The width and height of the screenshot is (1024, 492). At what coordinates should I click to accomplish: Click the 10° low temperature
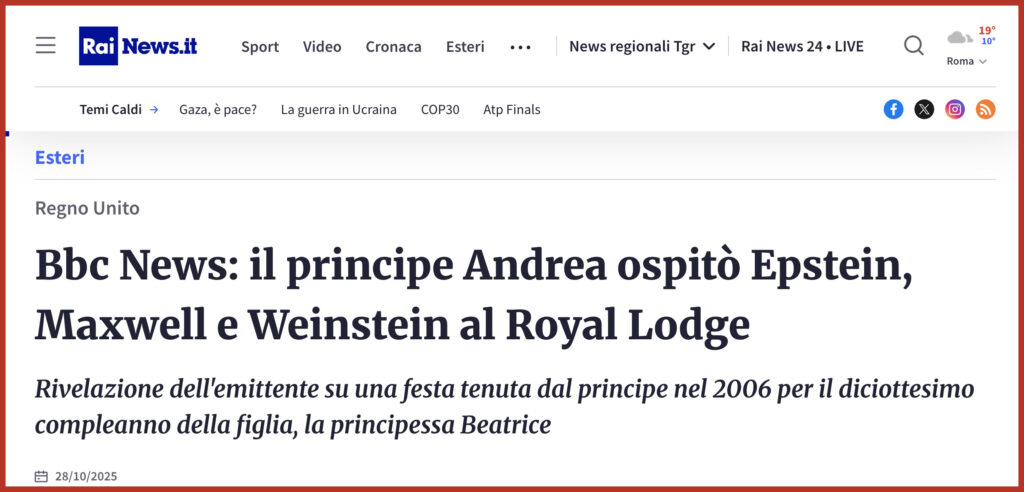tap(988, 41)
